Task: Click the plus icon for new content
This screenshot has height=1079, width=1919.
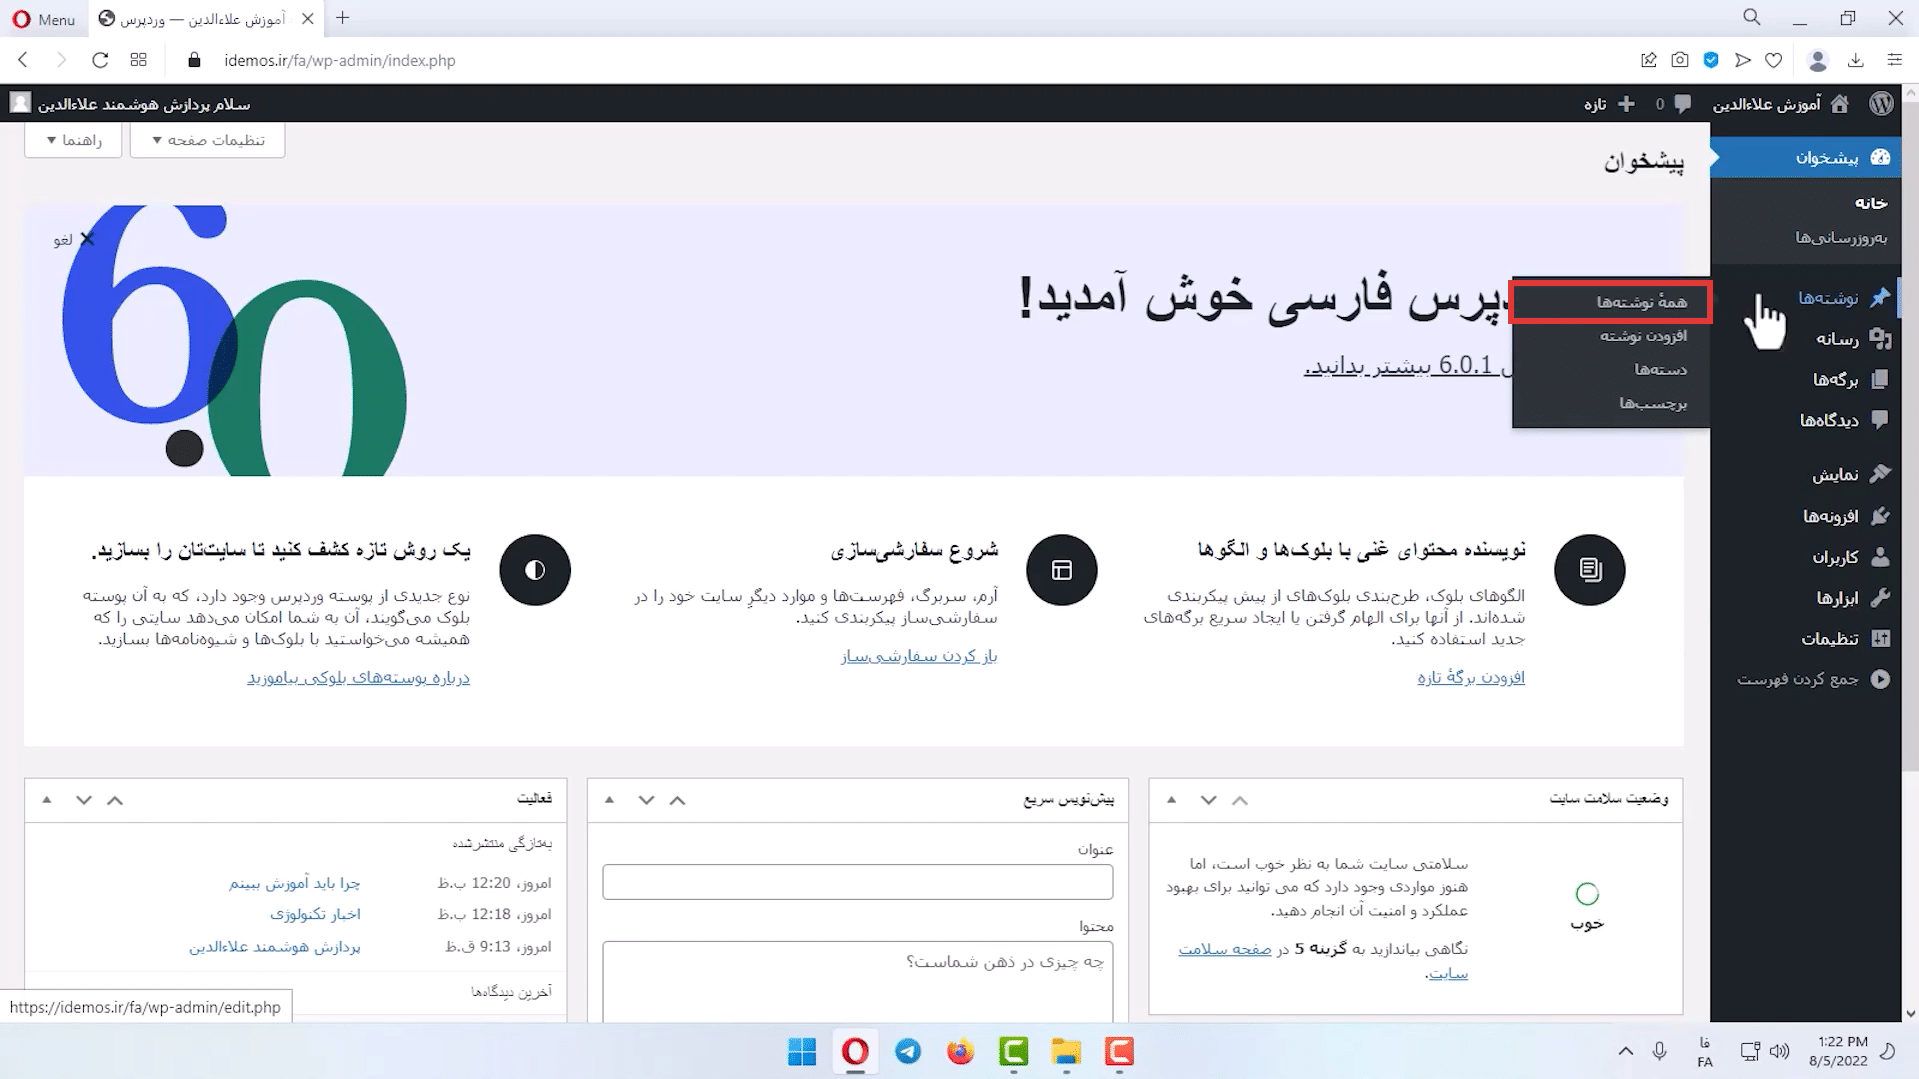Action: pos(1626,104)
